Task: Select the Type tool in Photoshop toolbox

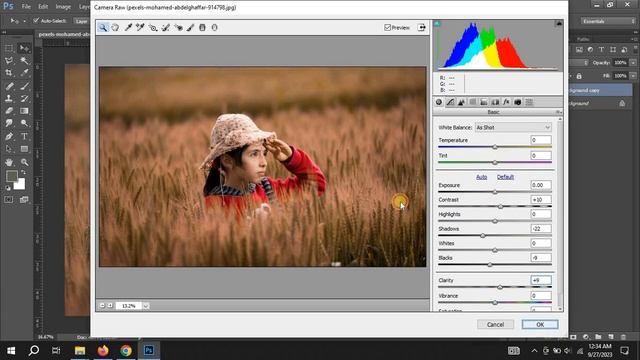Action: pos(24,136)
